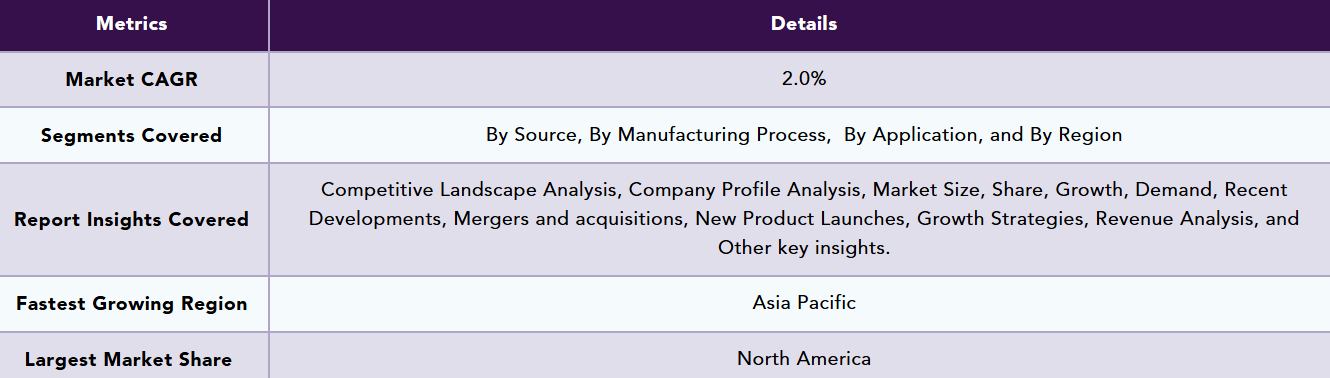
Task: Click the Details column header
Action: coord(804,24)
